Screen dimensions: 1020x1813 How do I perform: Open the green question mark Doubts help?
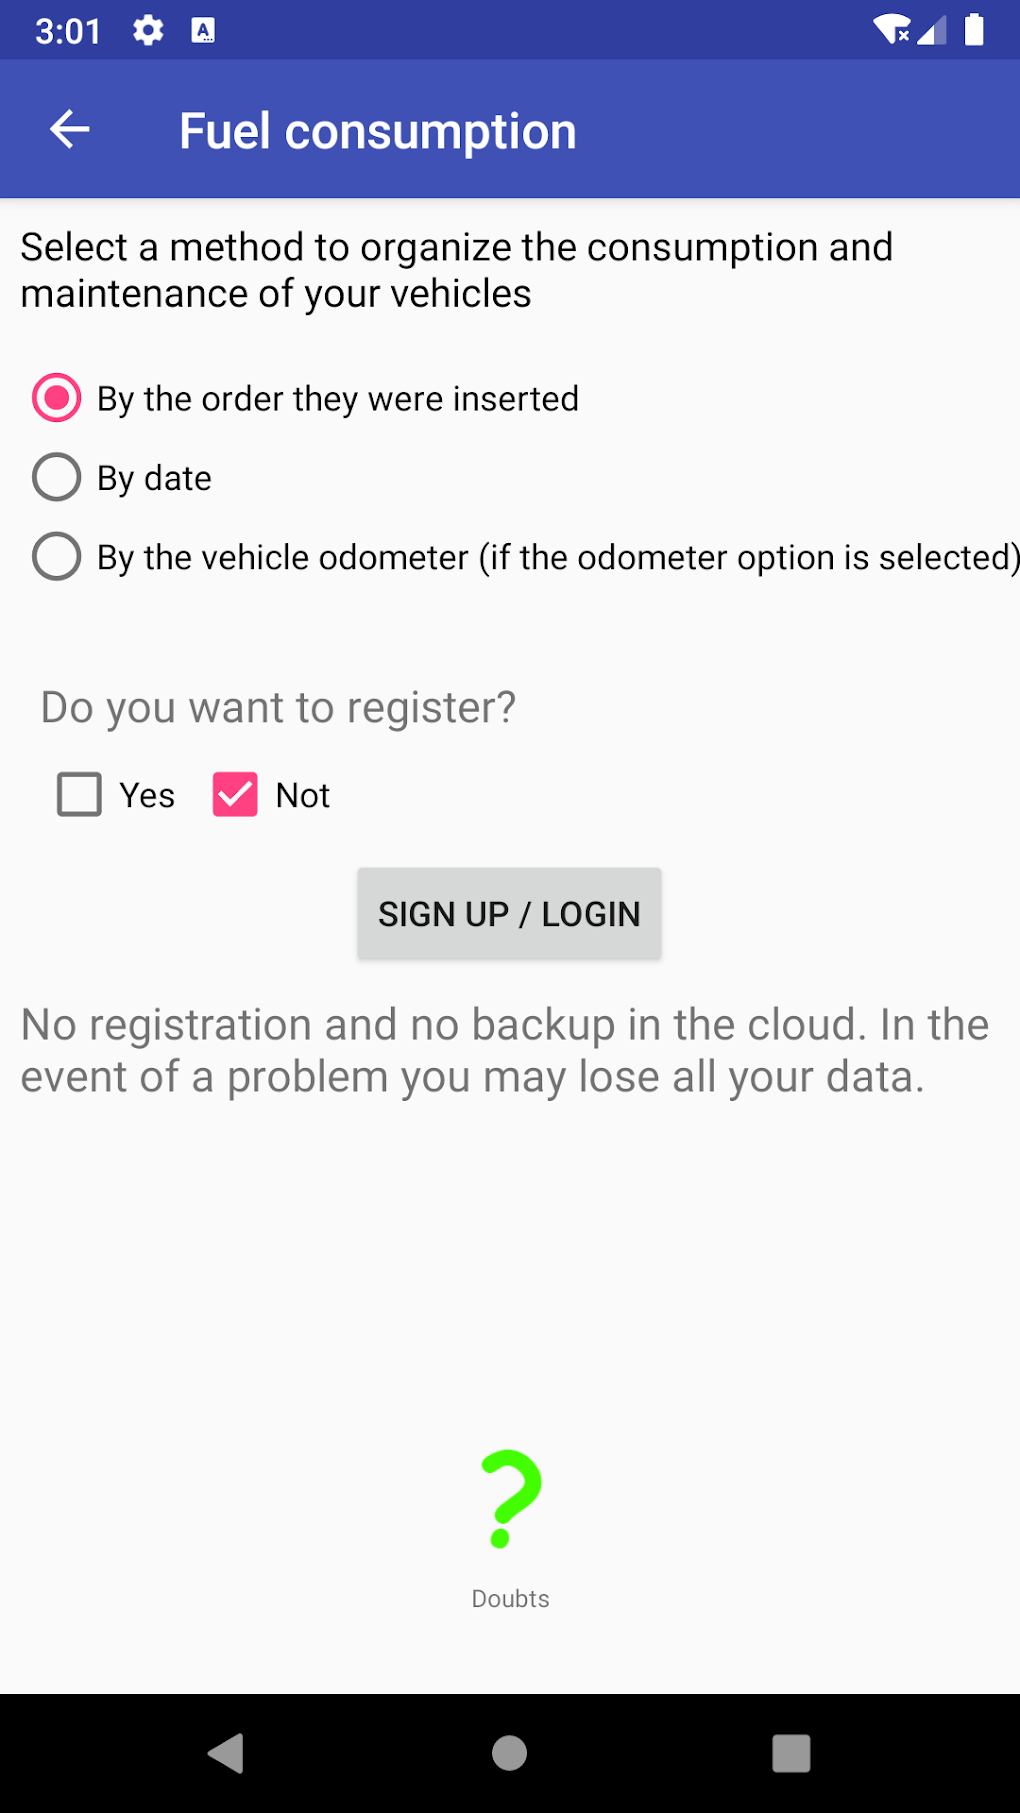[510, 1499]
